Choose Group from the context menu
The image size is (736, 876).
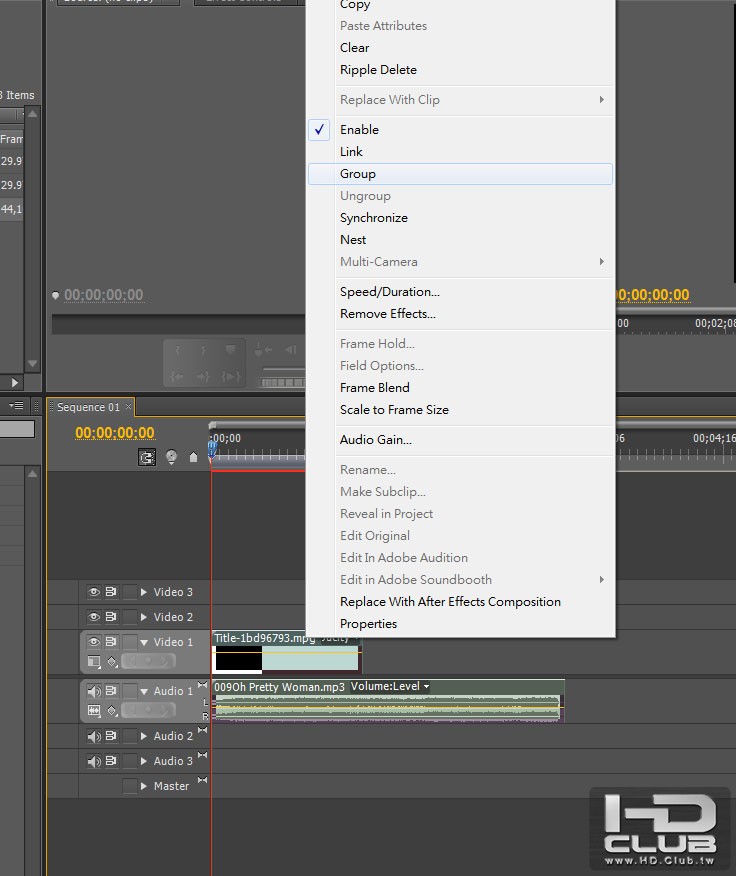click(x=358, y=174)
